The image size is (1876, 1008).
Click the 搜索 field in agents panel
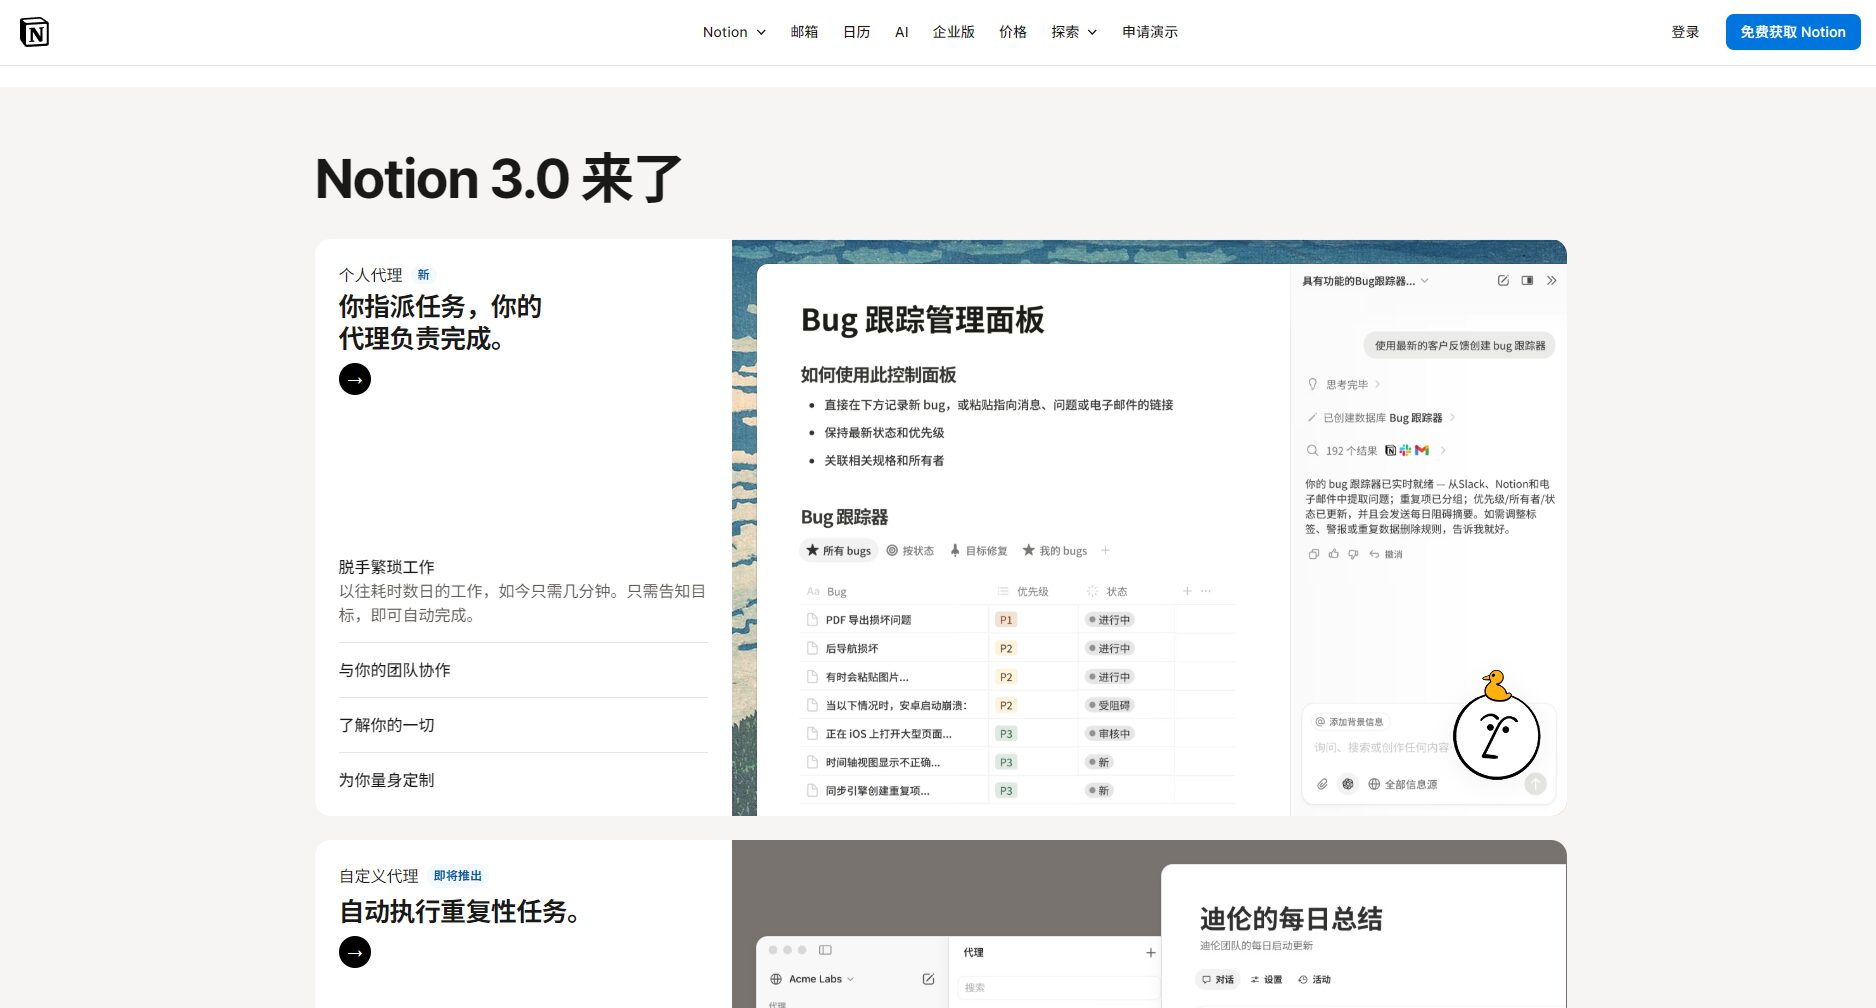point(1055,987)
